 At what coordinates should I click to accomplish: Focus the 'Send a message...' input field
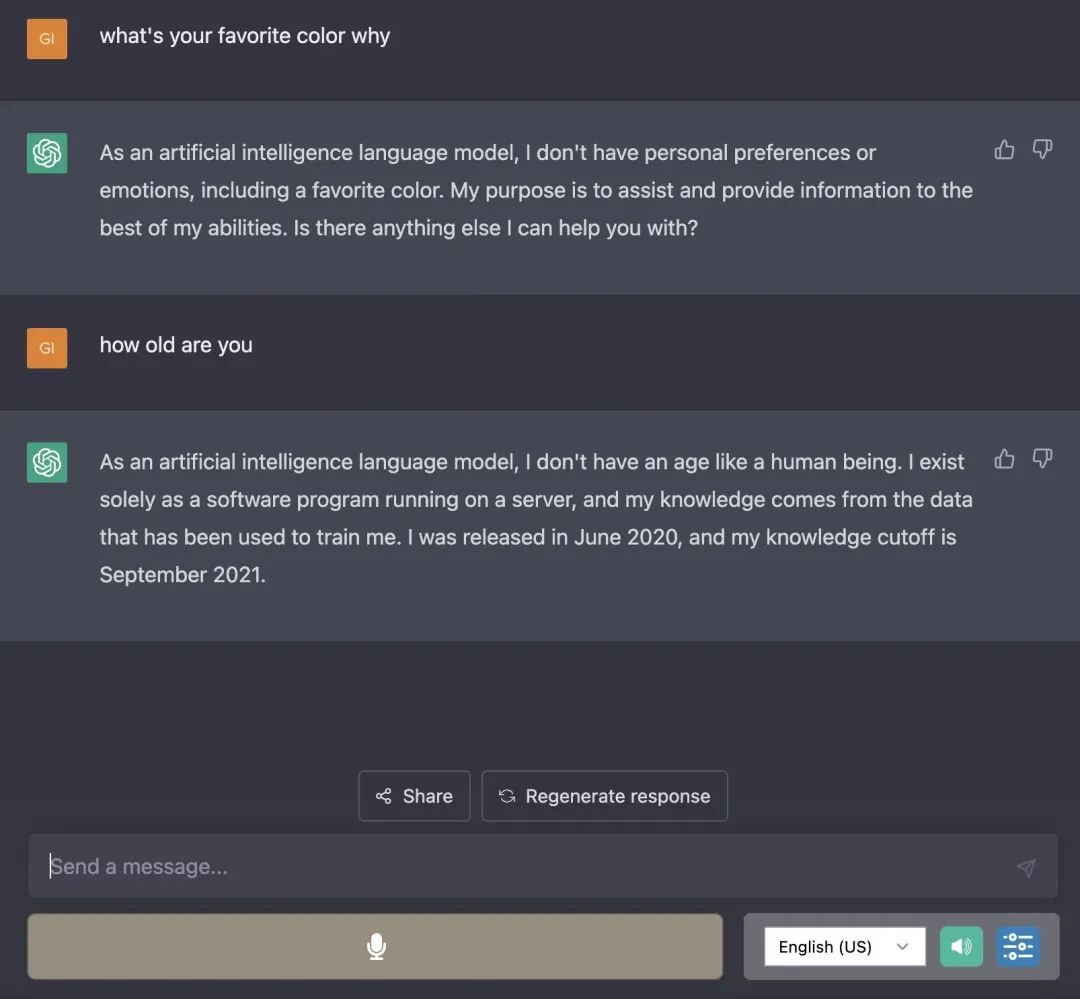[520, 866]
